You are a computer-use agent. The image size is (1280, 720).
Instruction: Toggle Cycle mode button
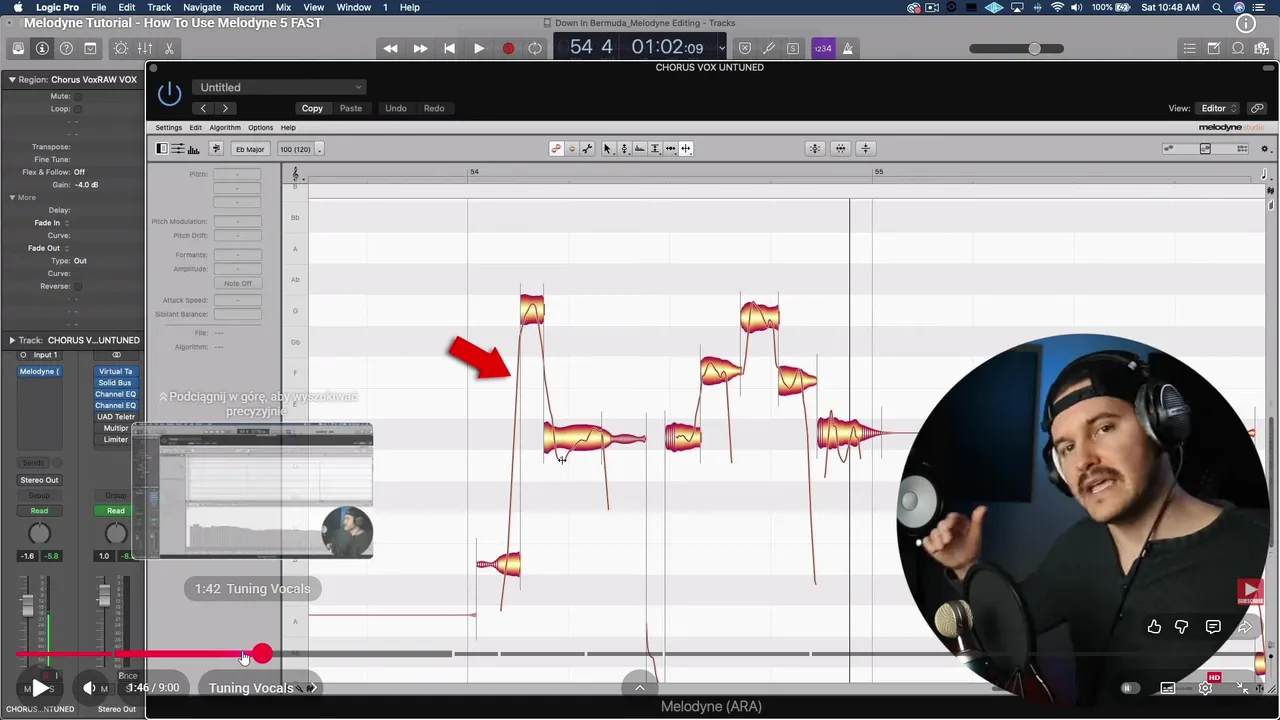[x=535, y=48]
